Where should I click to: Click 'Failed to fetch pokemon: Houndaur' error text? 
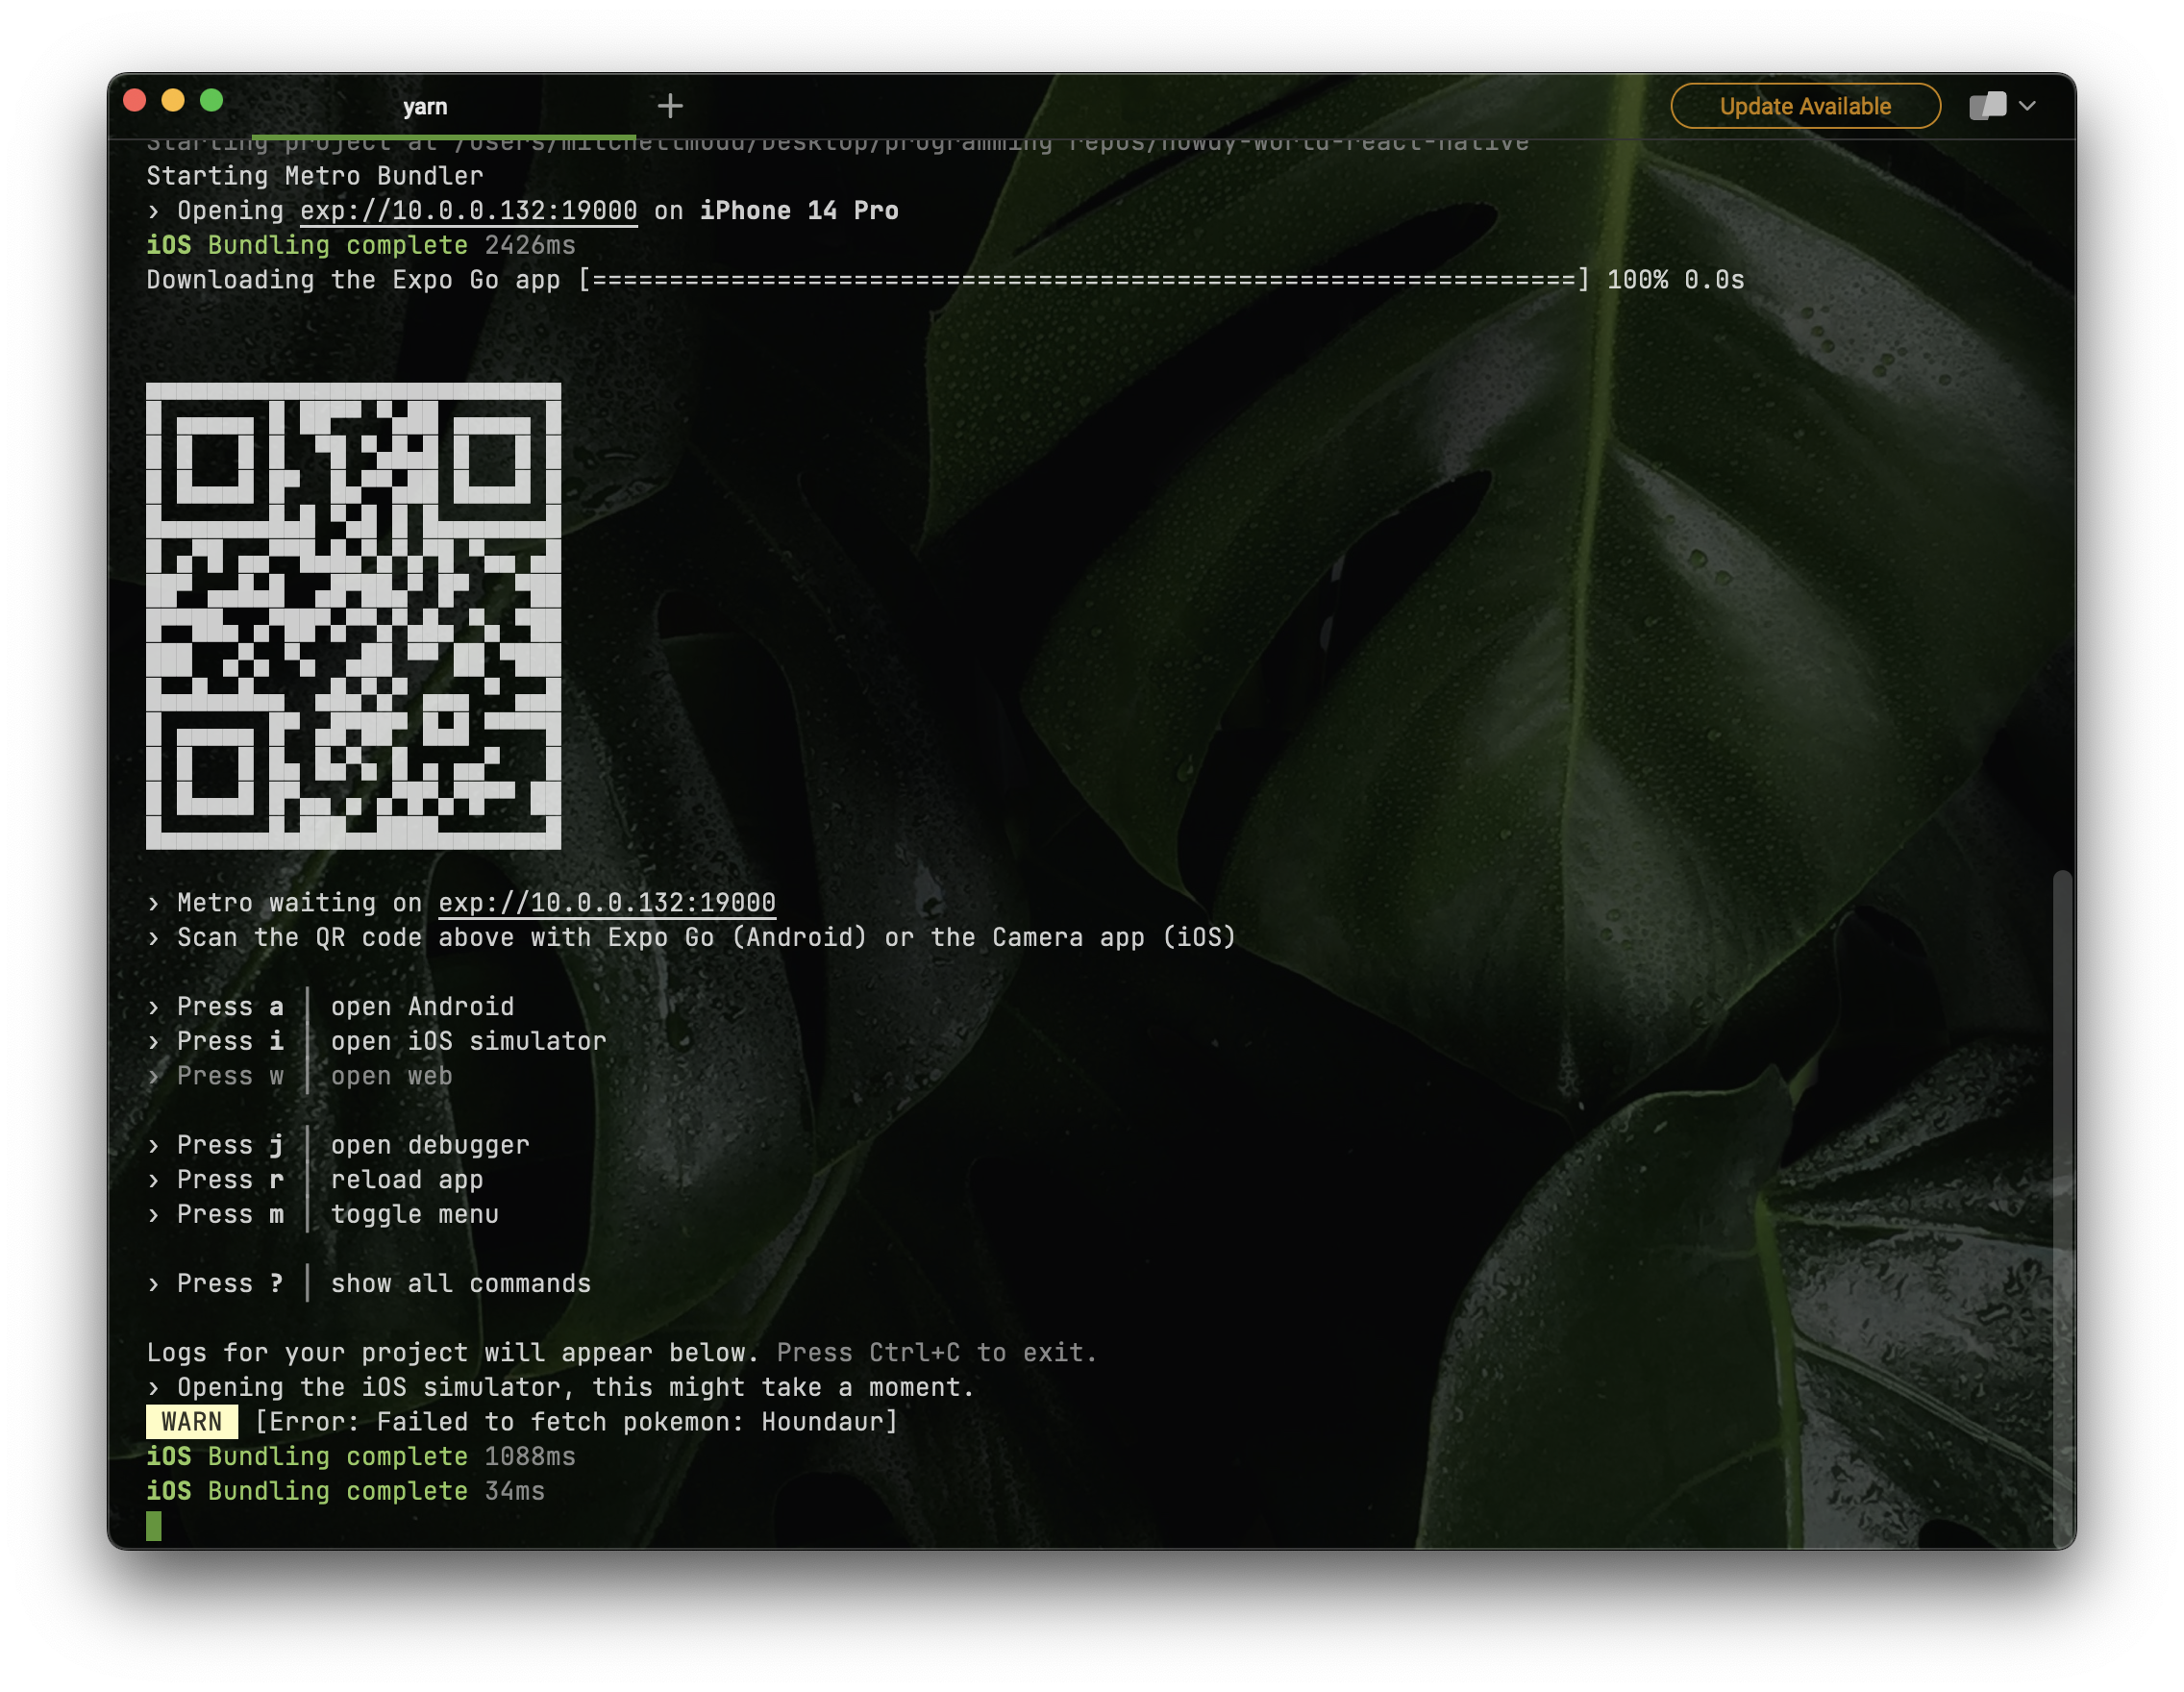(x=576, y=1422)
